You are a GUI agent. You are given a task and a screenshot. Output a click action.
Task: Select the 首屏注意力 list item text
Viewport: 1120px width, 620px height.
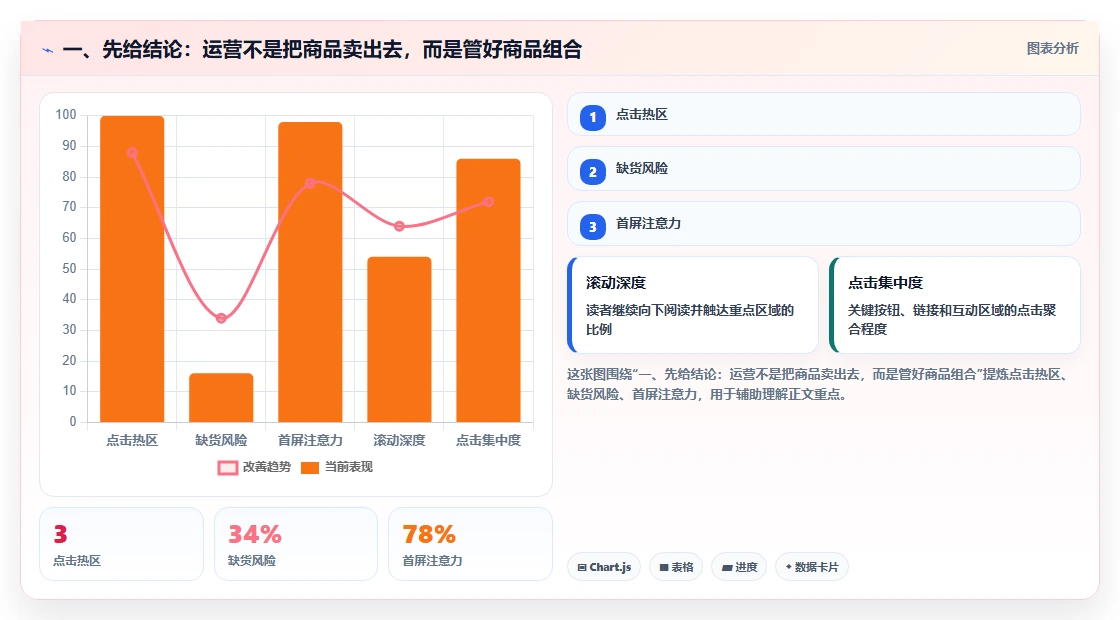click(x=648, y=224)
